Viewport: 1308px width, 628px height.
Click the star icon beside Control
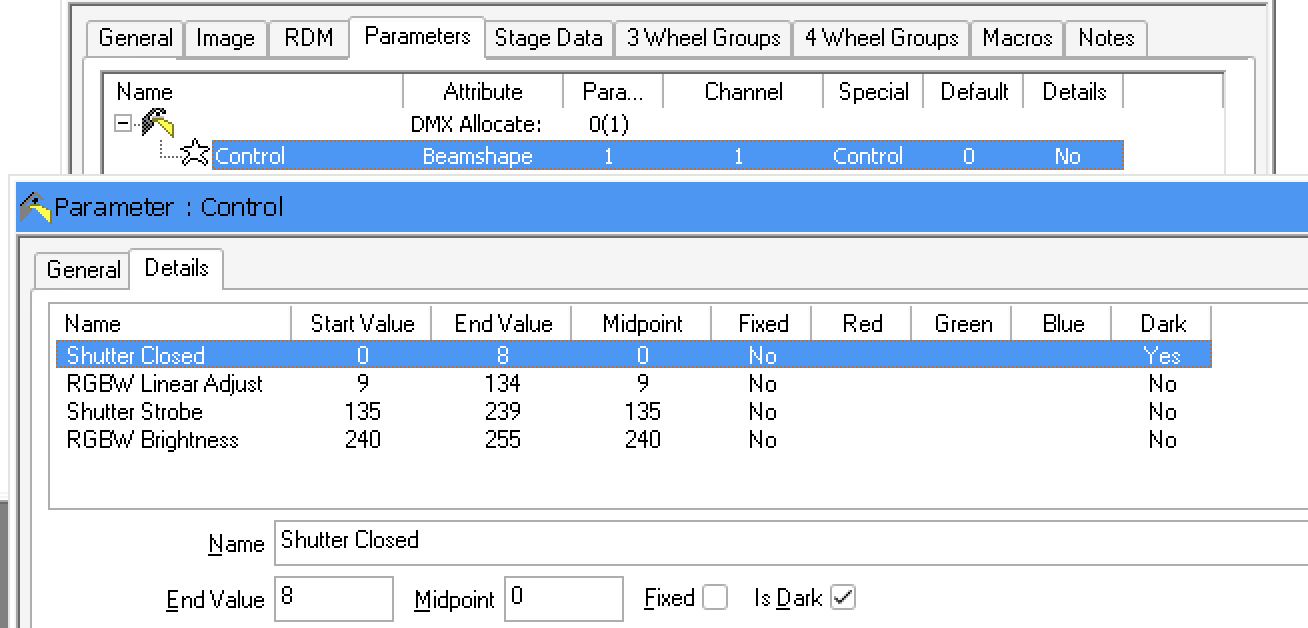[x=195, y=155]
